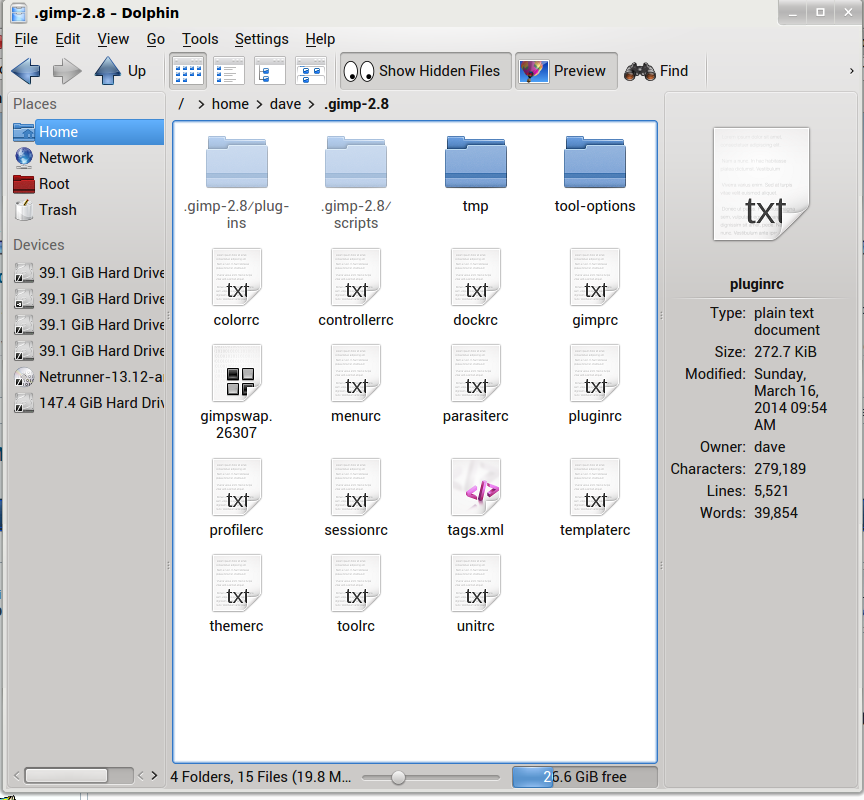Go back with the blue Back arrow
This screenshot has height=800, width=864.
coord(26,71)
